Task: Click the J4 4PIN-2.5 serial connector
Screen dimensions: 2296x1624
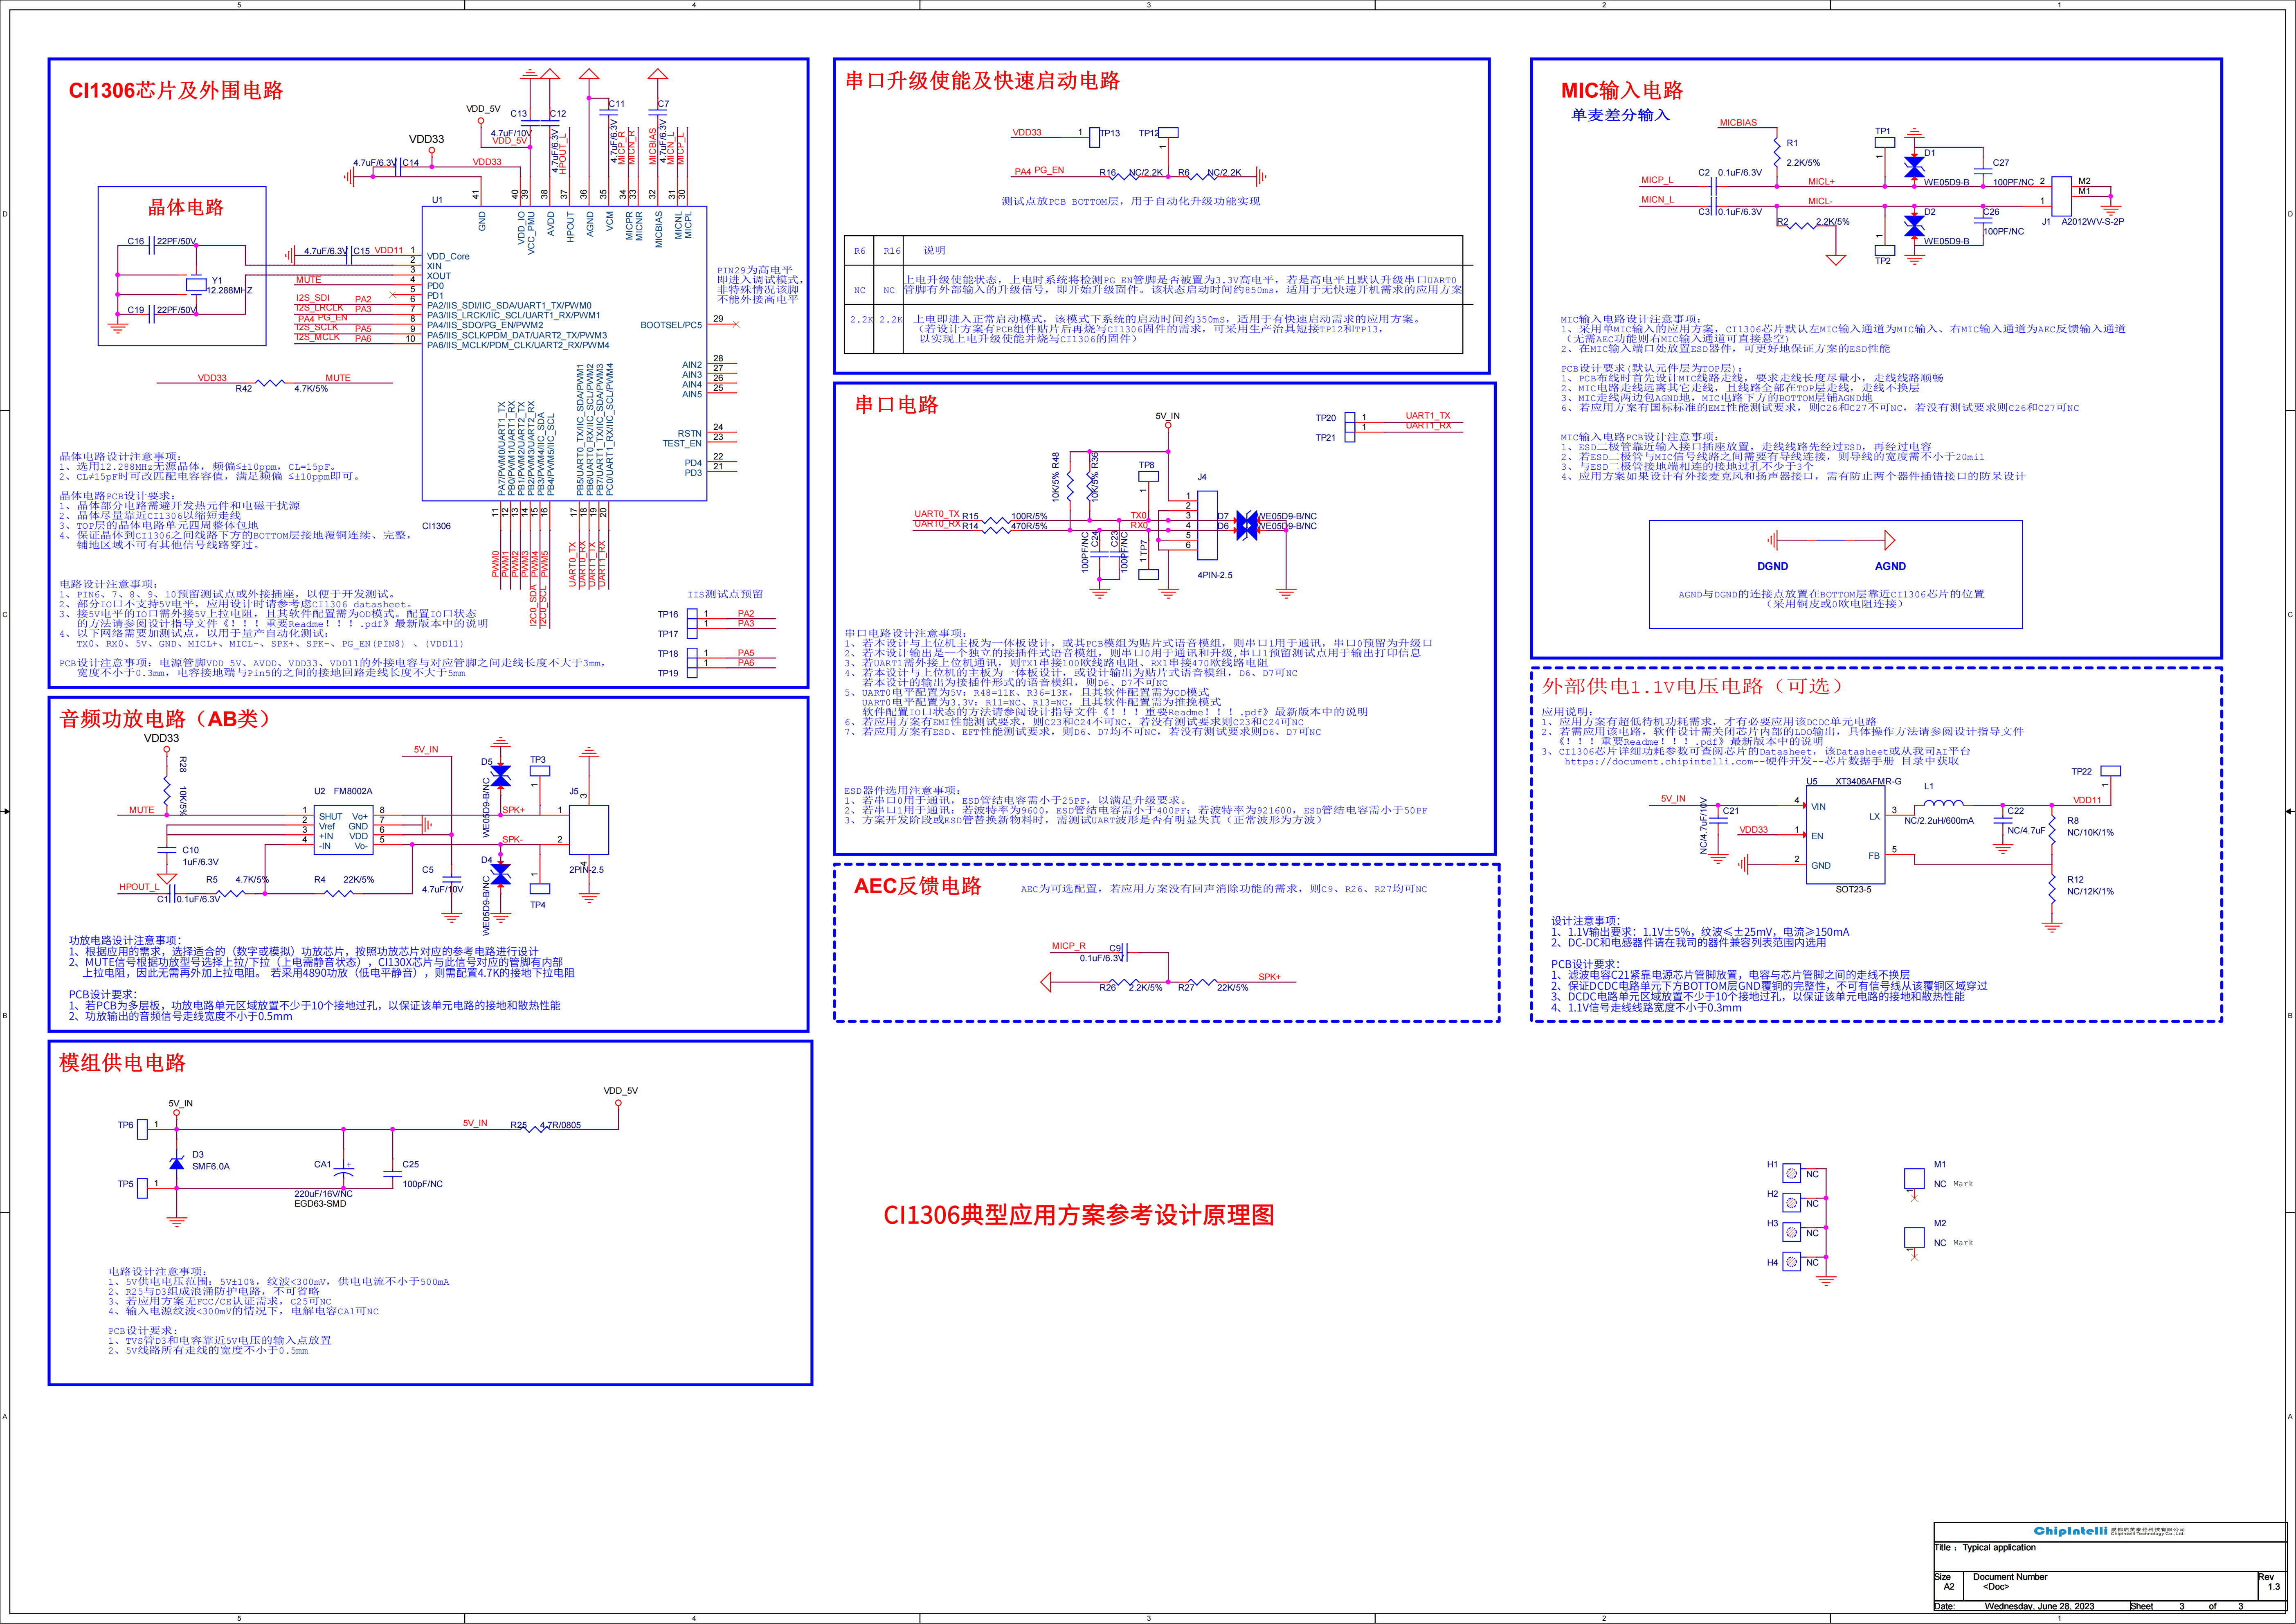Action: [1207, 525]
